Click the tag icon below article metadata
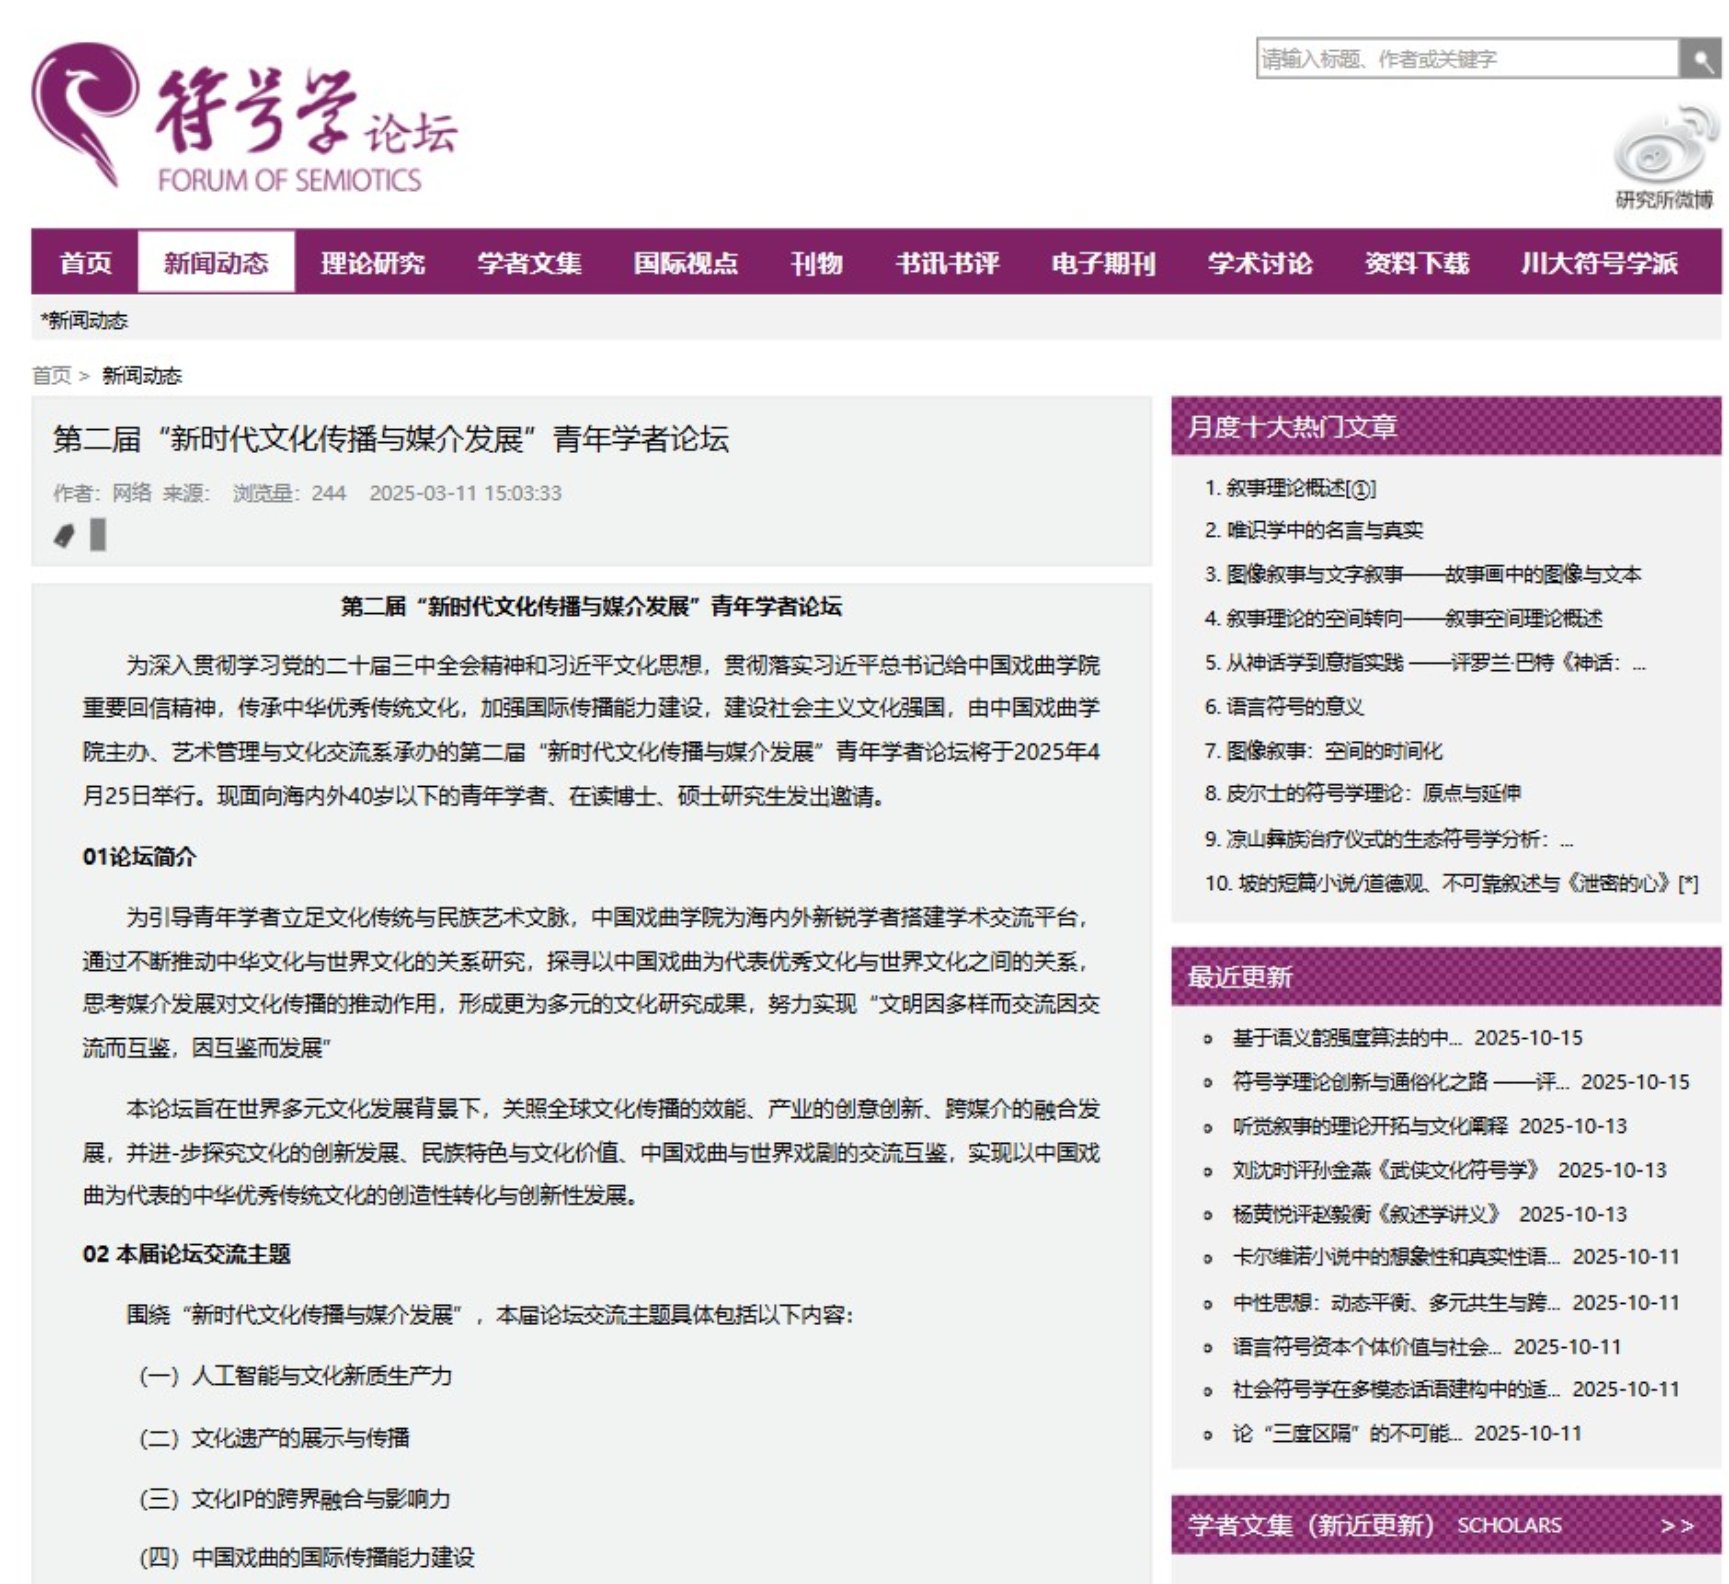The image size is (1729, 1584). tap(64, 536)
